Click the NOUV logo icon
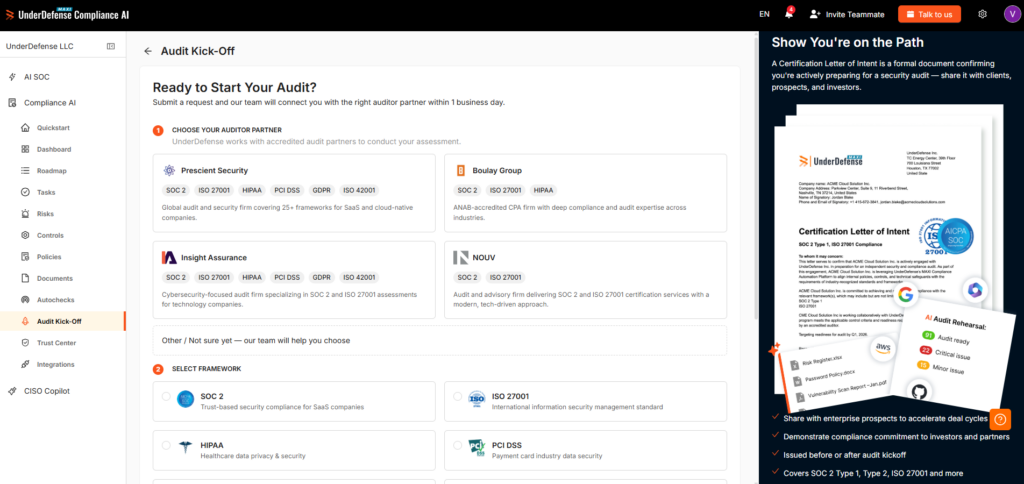Screen dimensions: 1024x484 pyautogui.click(x=460, y=257)
